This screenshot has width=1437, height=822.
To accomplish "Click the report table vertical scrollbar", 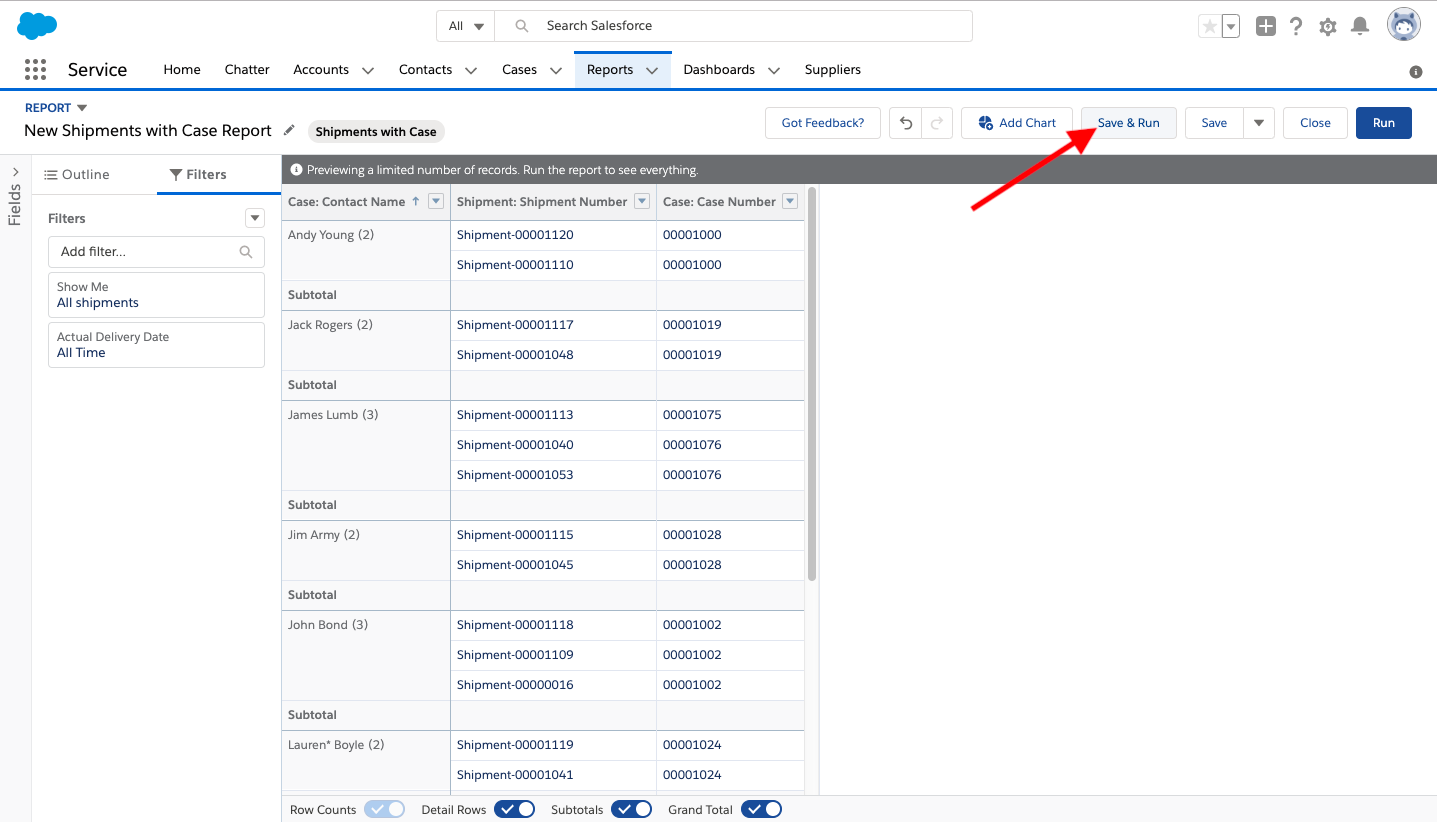I will pos(812,384).
